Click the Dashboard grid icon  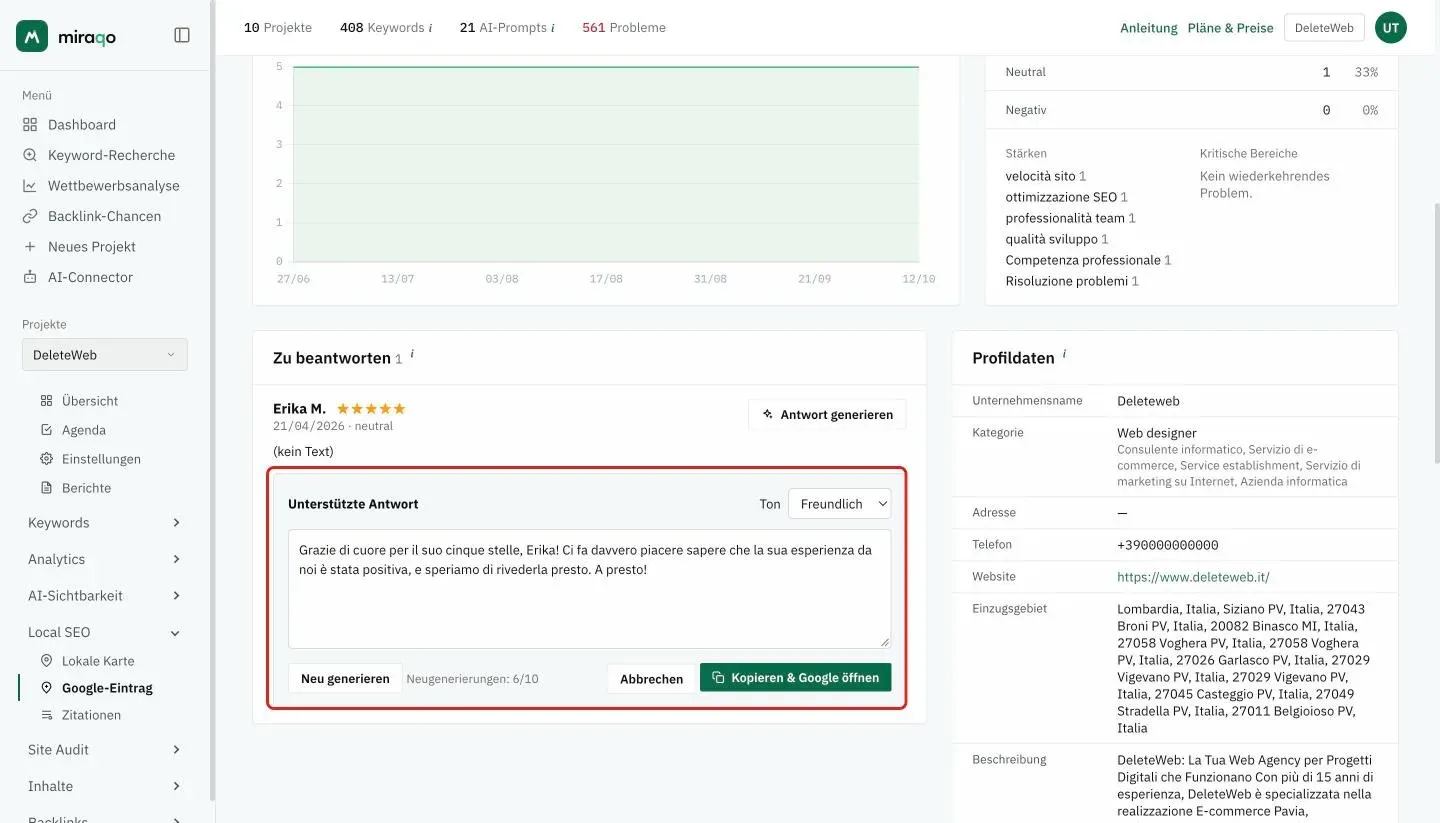[x=30, y=125]
